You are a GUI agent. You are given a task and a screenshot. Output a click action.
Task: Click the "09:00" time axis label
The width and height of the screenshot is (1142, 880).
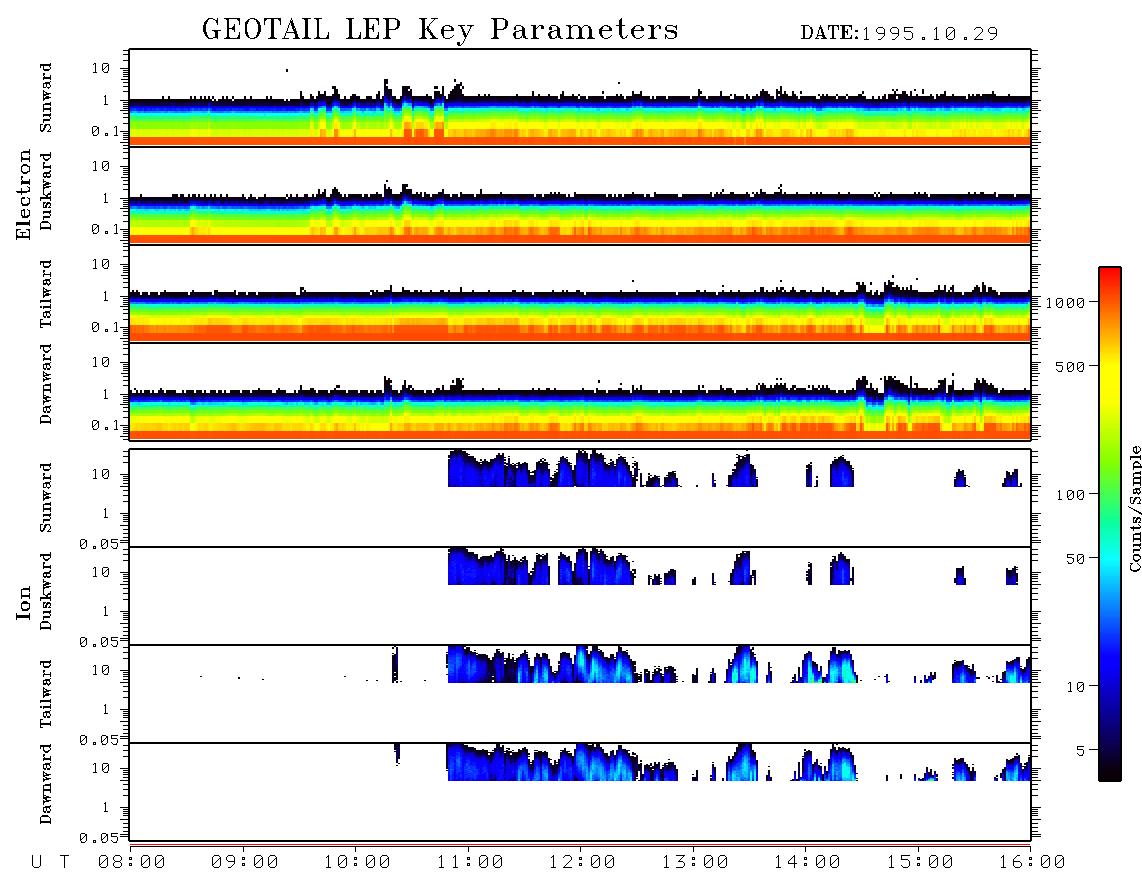[x=245, y=862]
